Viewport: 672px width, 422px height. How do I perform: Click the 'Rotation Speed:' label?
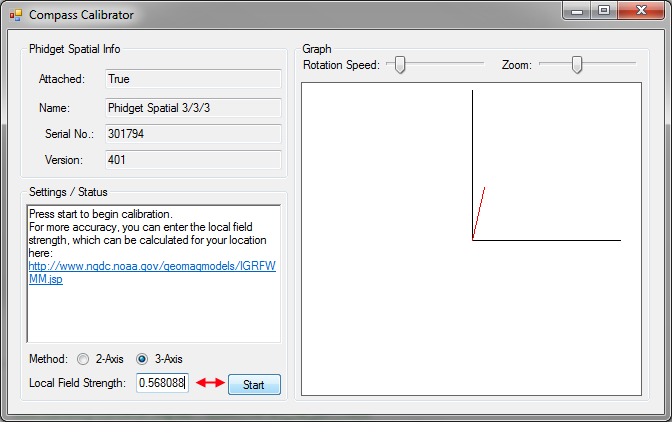point(342,65)
